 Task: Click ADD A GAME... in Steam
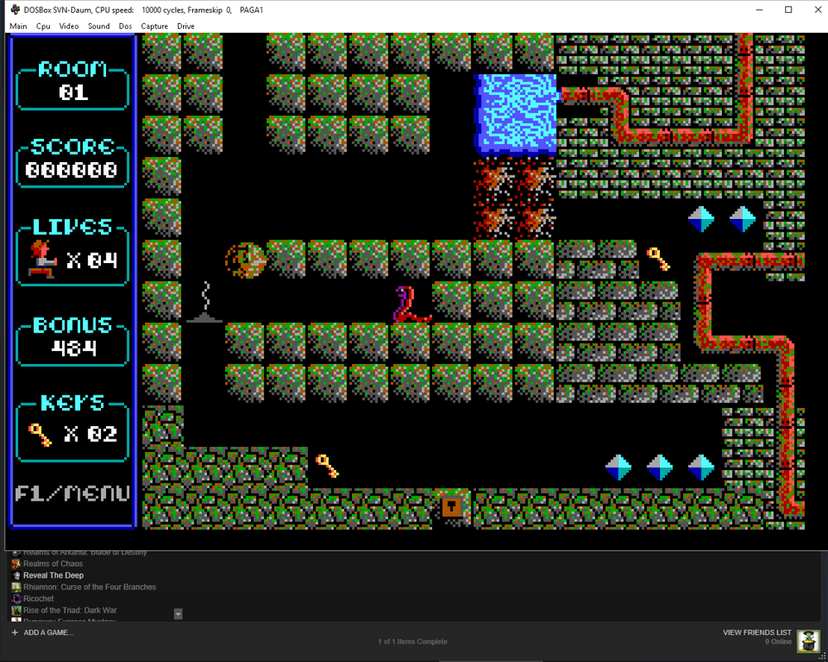pyautogui.click(x=49, y=632)
